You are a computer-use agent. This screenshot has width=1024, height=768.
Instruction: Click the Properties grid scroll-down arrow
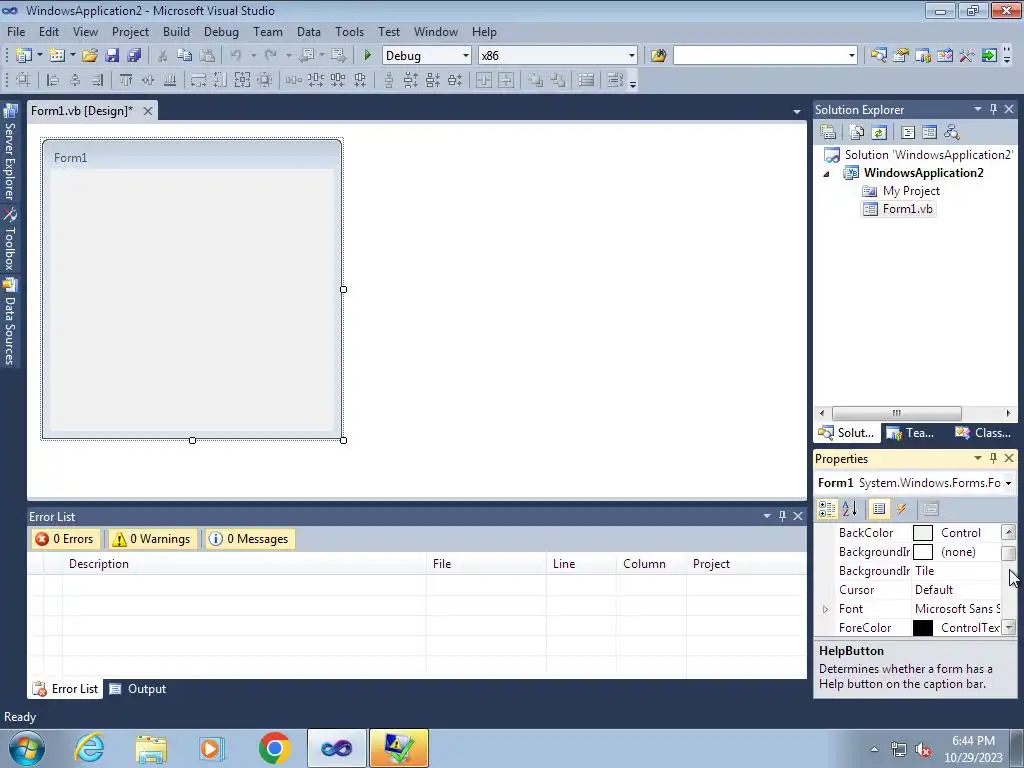1009,628
